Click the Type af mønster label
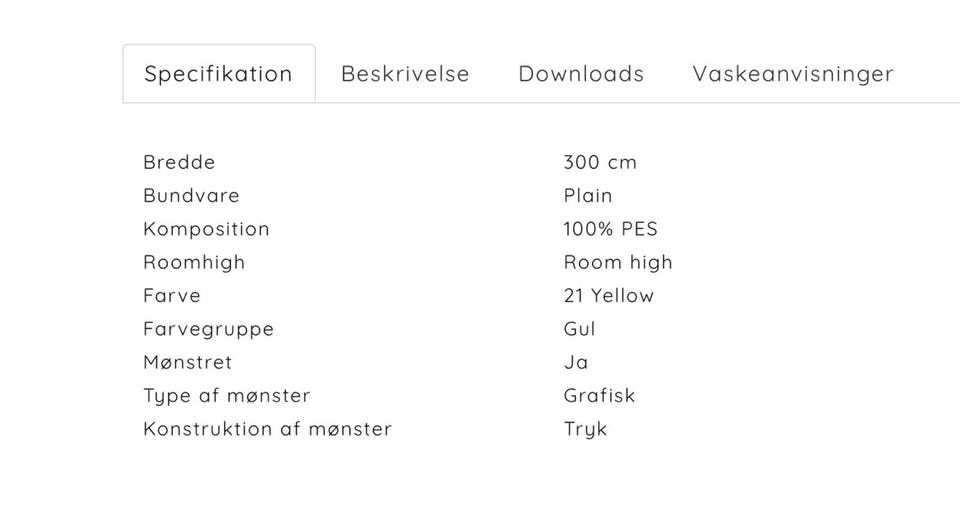 pos(227,395)
